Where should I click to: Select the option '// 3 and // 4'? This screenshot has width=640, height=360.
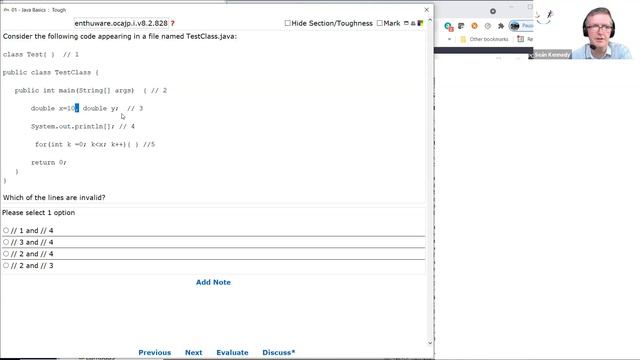(x=6, y=242)
